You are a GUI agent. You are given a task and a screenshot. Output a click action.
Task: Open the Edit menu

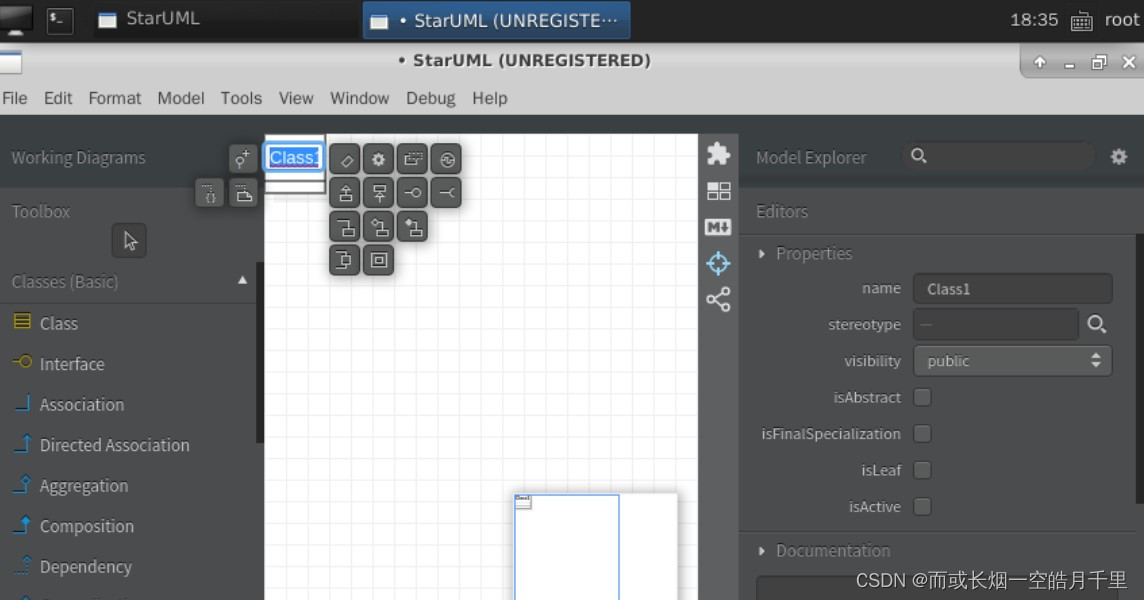pyautogui.click(x=58, y=98)
